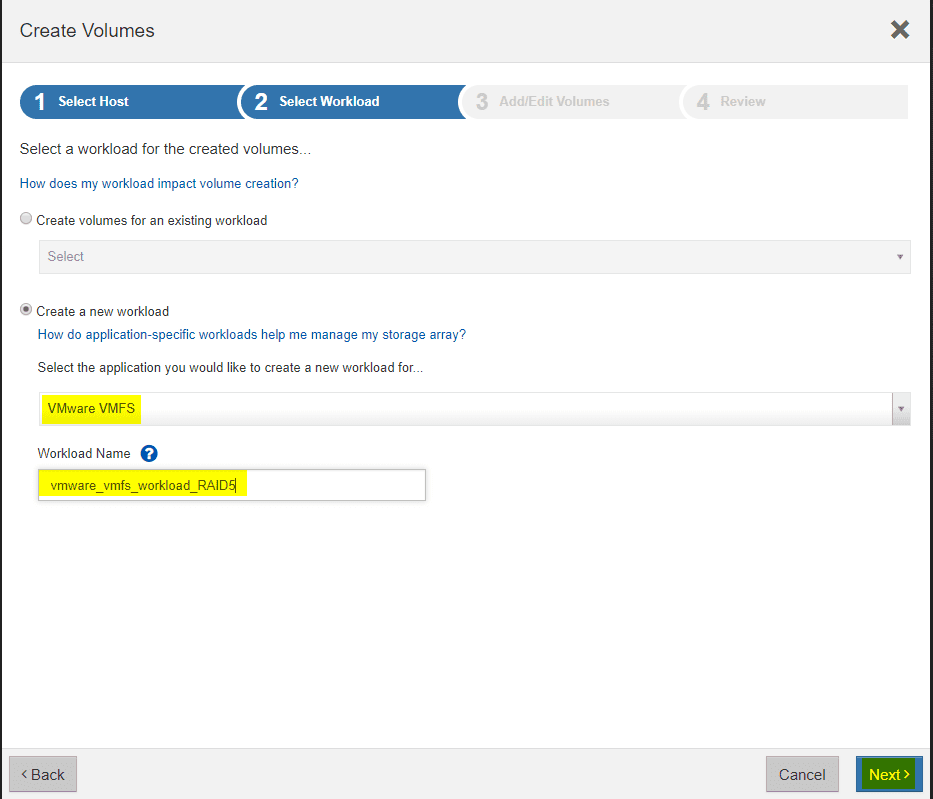
Task: Open the workload impact help link
Action: coord(160,185)
